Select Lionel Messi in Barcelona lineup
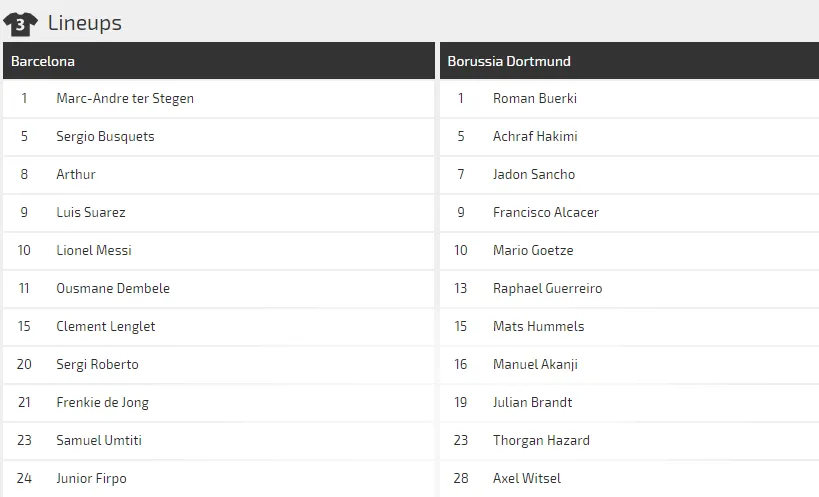Screen dimensions: 819x497 point(94,250)
